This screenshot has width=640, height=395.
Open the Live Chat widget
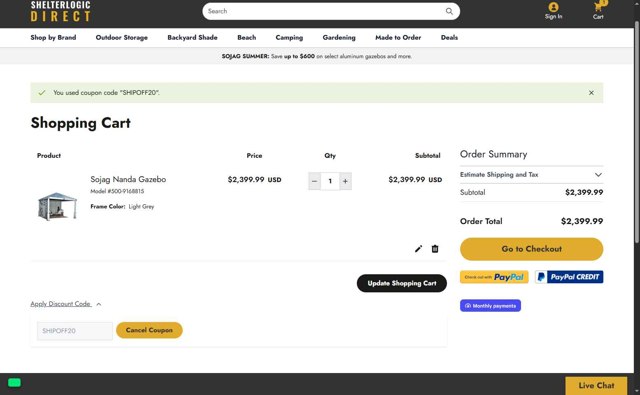point(596,386)
